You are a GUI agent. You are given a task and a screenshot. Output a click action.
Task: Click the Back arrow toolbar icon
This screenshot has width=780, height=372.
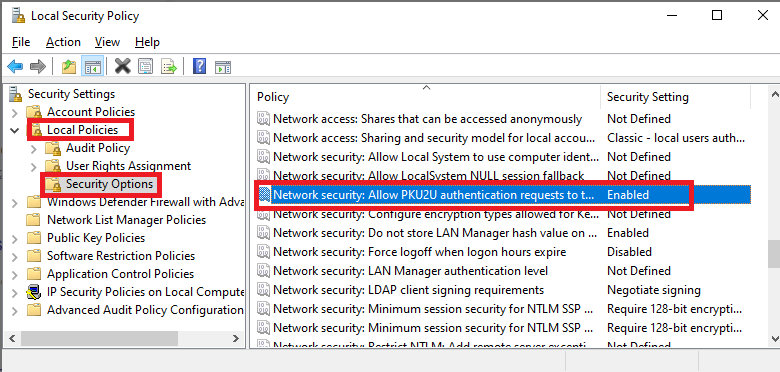[x=15, y=66]
